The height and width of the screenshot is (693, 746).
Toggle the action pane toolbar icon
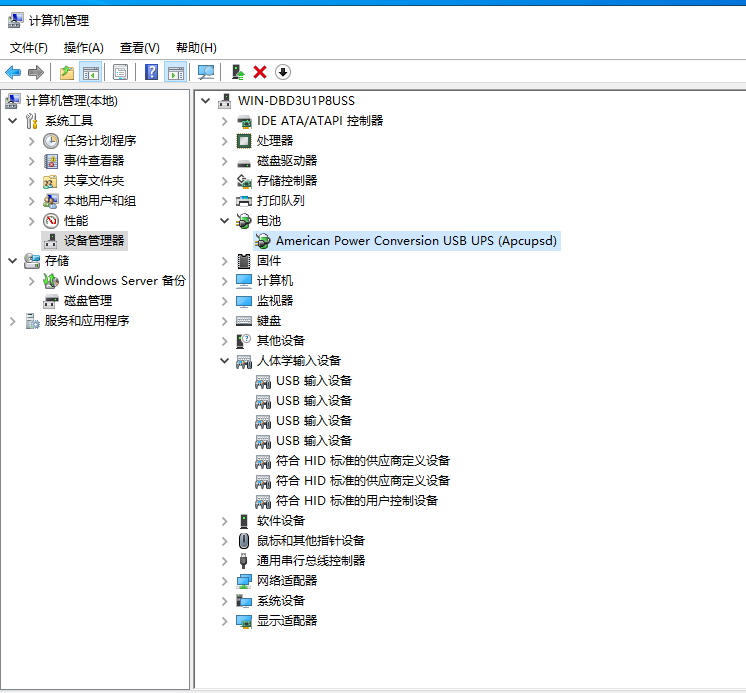click(176, 72)
